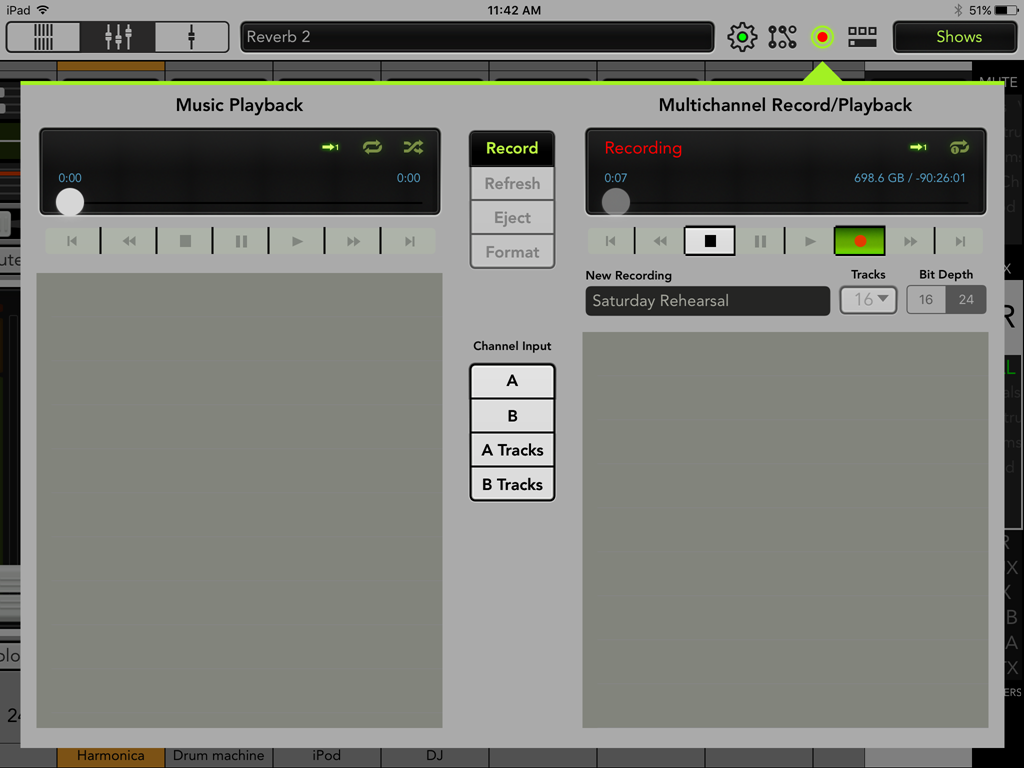The height and width of the screenshot is (768, 1024).
Task: Toggle repeat in Music Playback display
Action: pyautogui.click(x=372, y=147)
